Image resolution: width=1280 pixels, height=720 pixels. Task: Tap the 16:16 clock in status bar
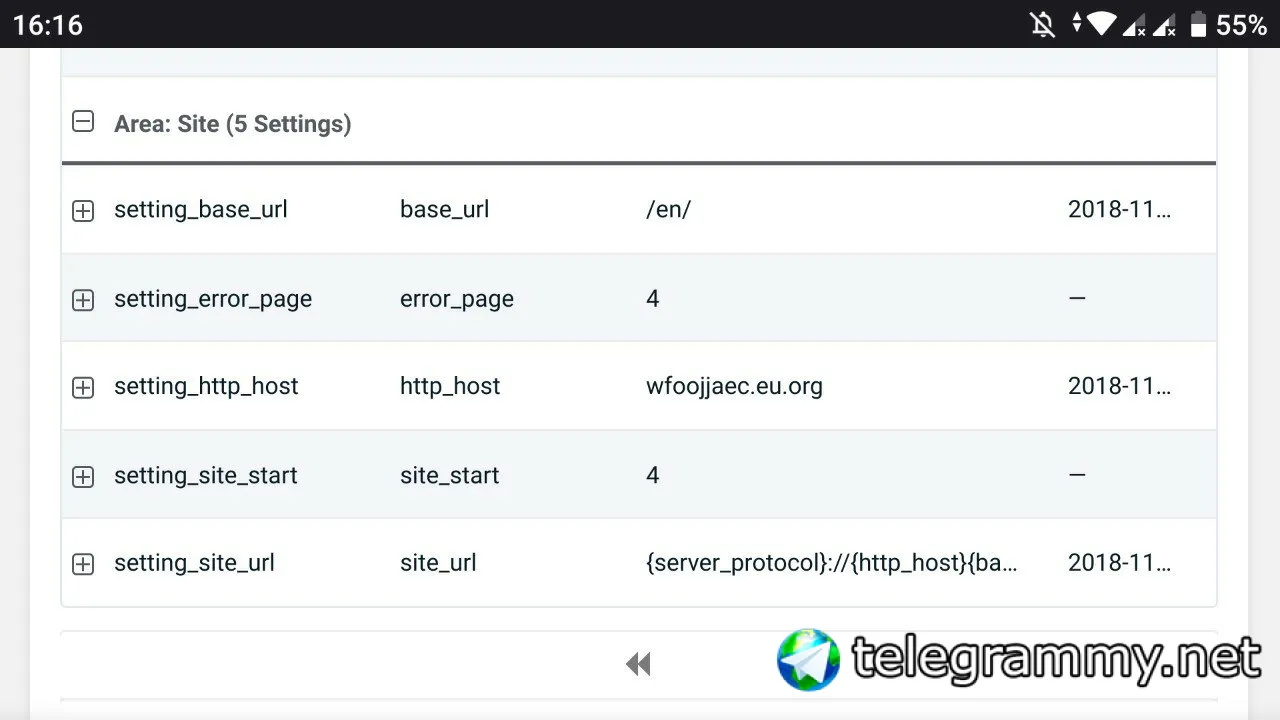point(47,24)
